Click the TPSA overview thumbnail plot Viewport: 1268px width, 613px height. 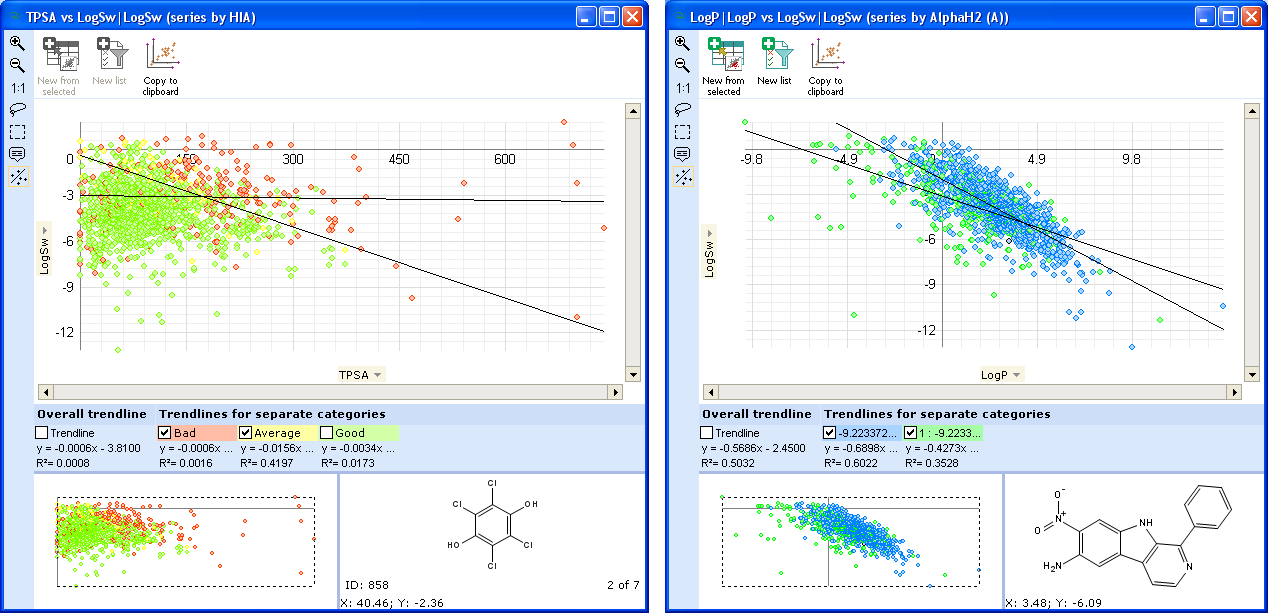185,541
